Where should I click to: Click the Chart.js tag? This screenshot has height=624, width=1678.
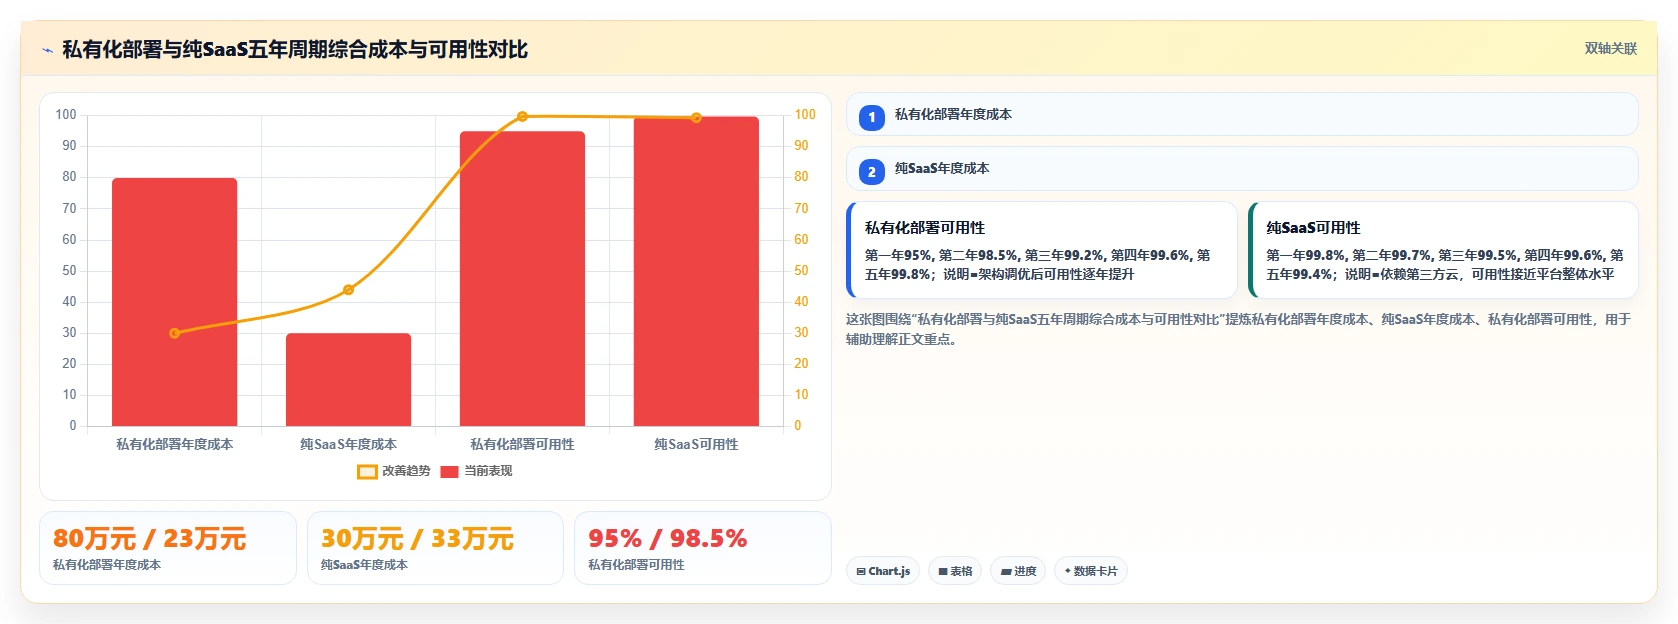pyautogui.click(x=883, y=571)
